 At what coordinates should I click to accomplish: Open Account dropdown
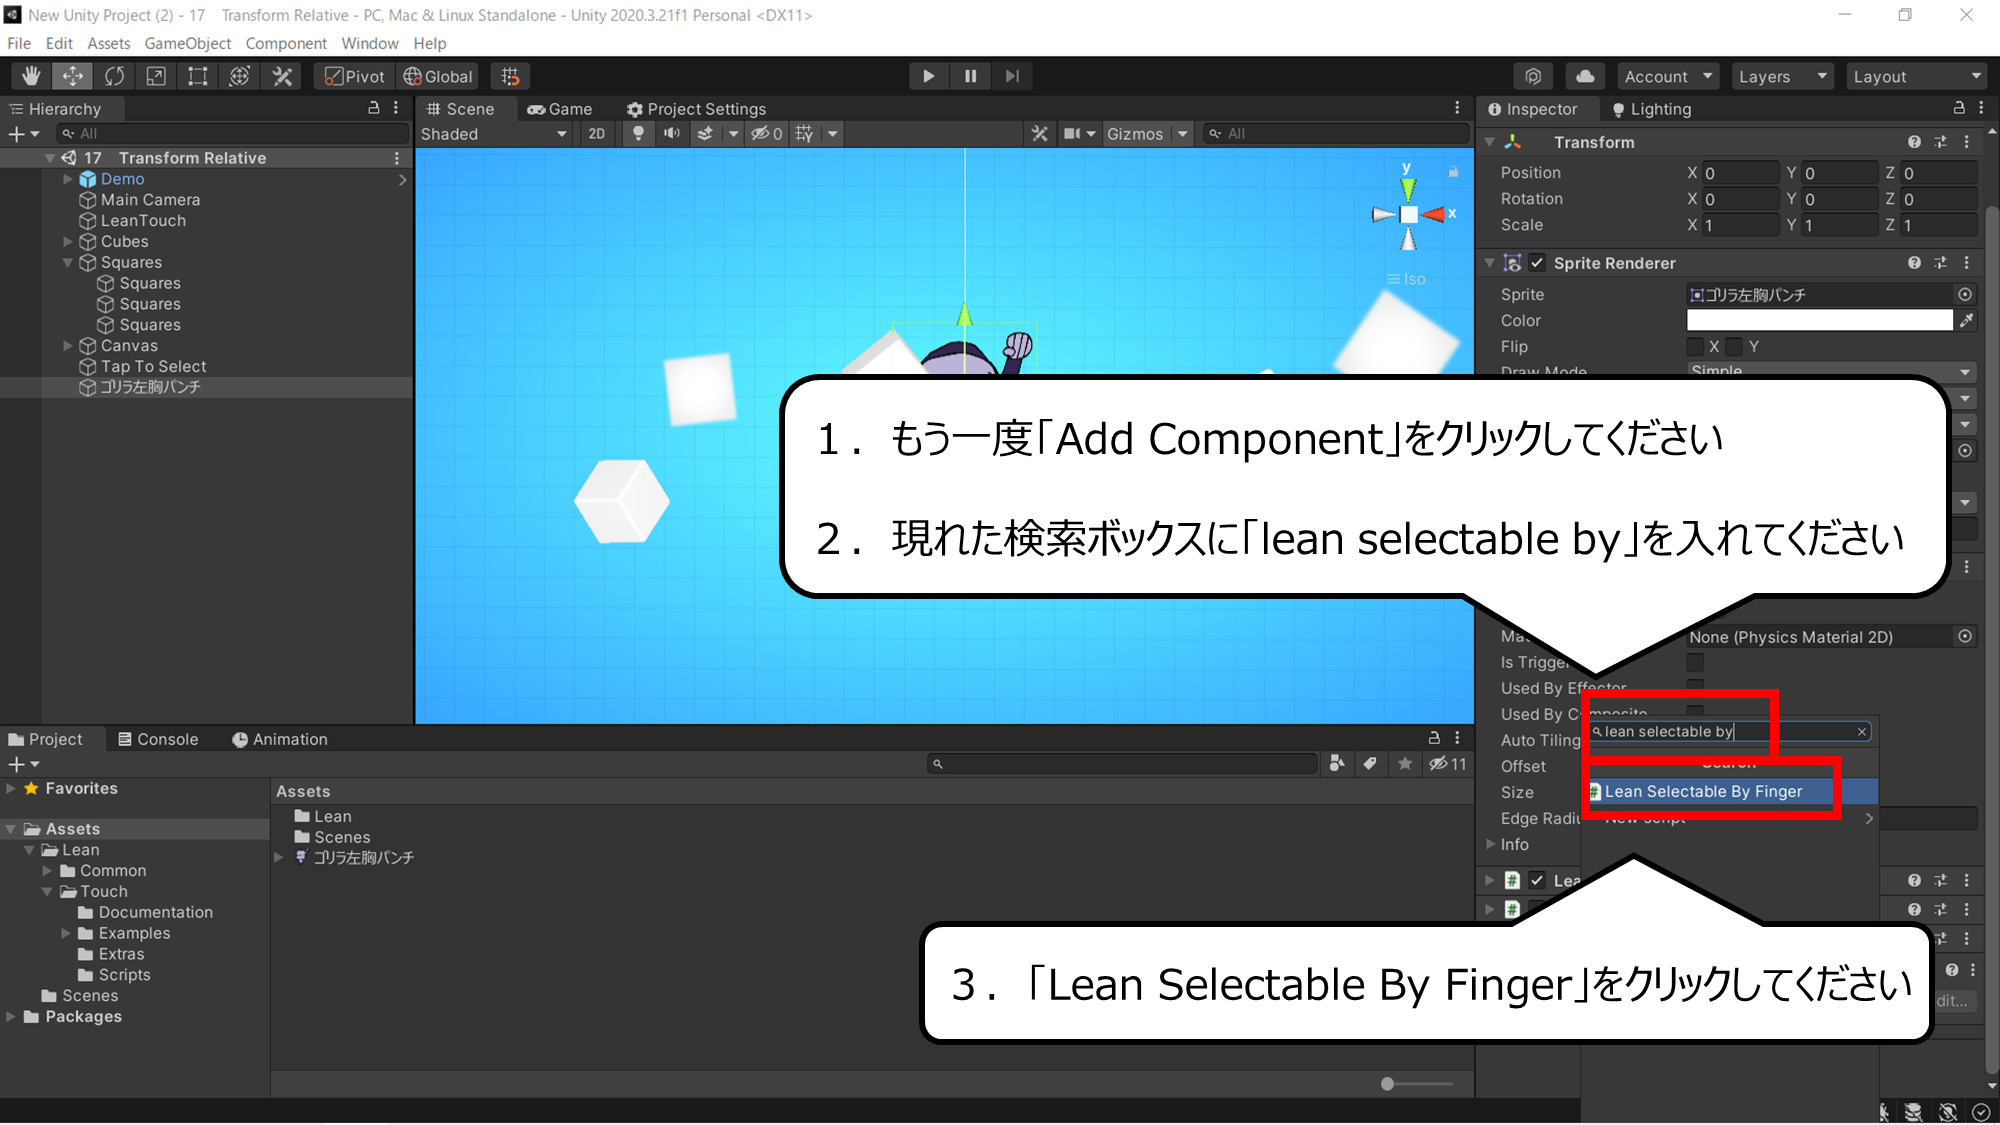pyautogui.click(x=1668, y=76)
